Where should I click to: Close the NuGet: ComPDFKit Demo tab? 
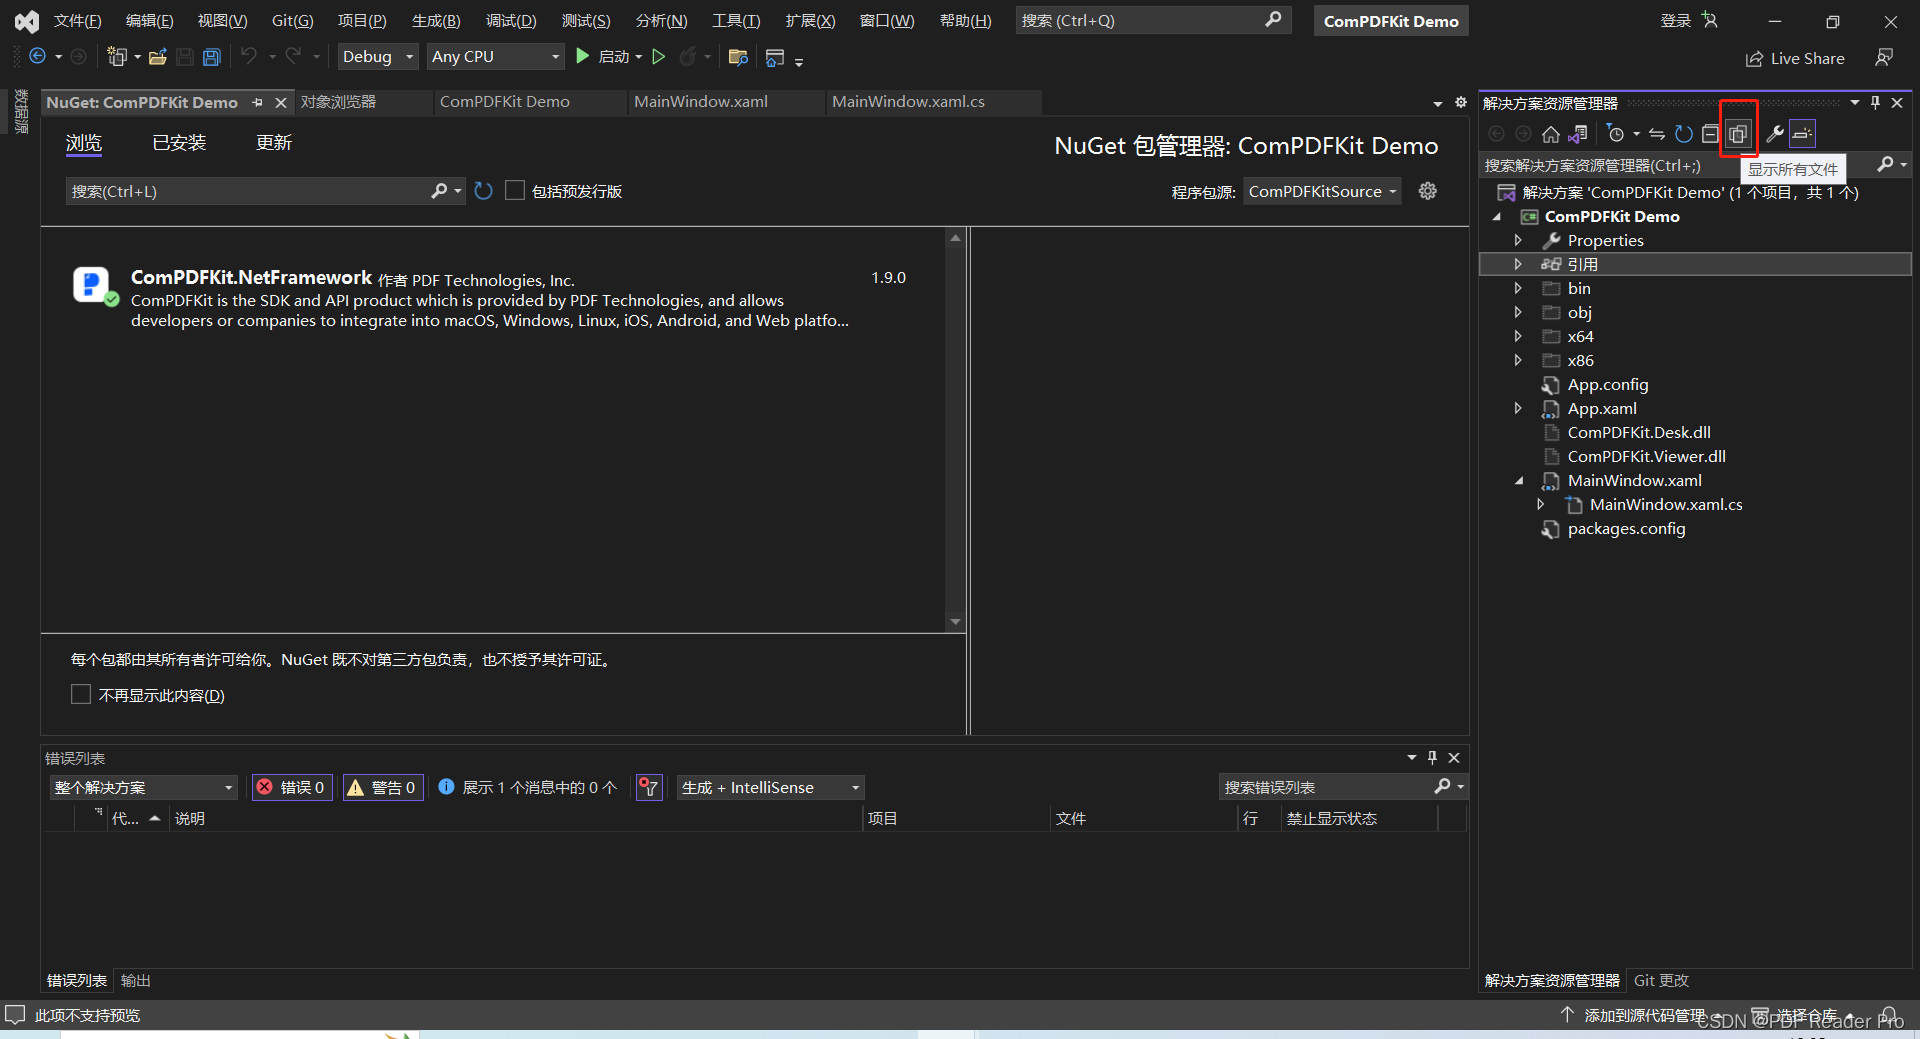(281, 102)
